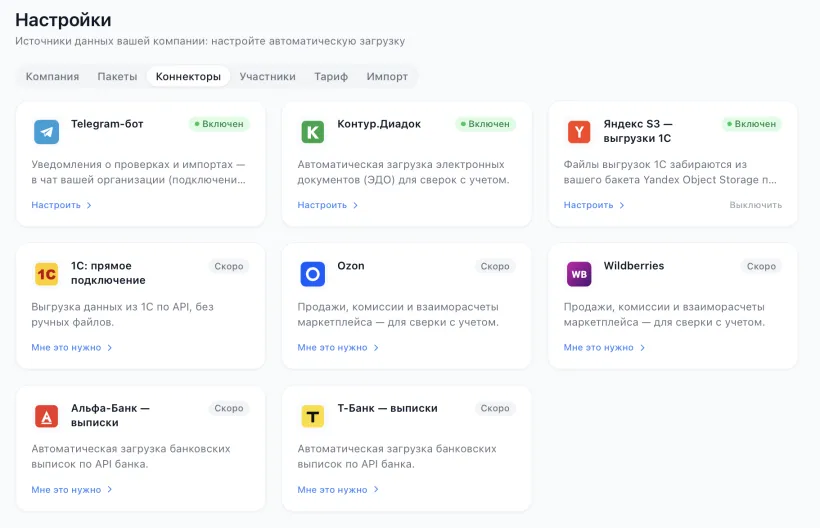Click the Настройки page heading
Viewport: 820px width, 528px height.
point(63,20)
